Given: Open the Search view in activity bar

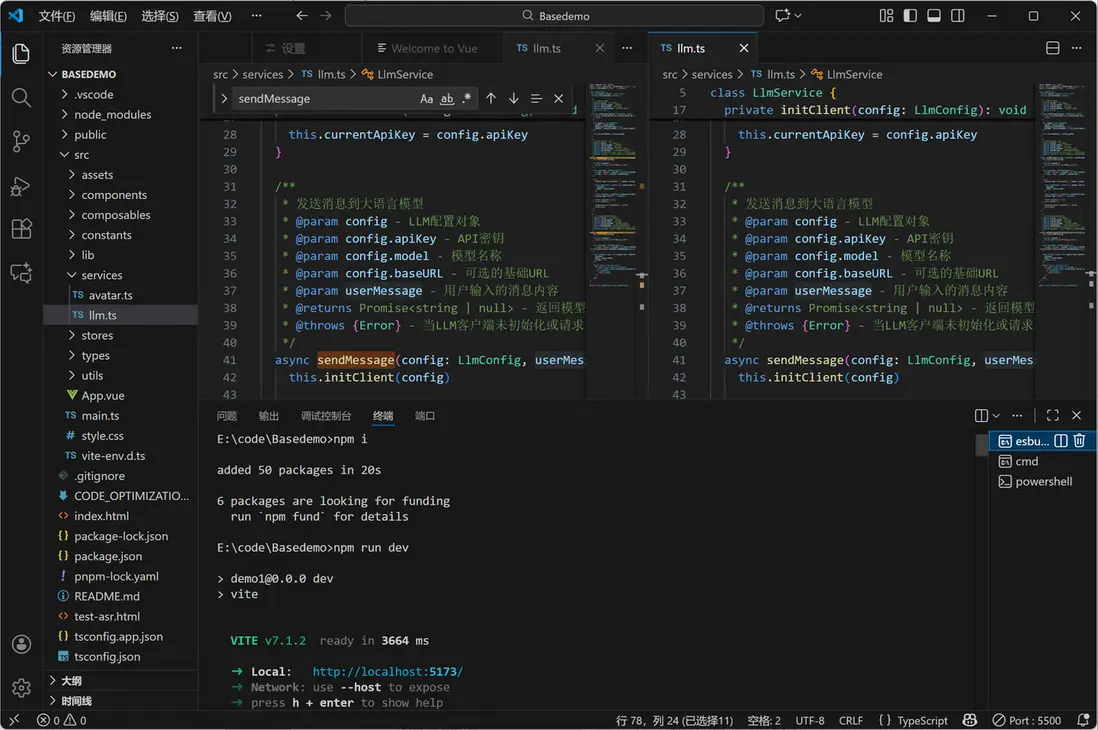Looking at the screenshot, I should 21,97.
